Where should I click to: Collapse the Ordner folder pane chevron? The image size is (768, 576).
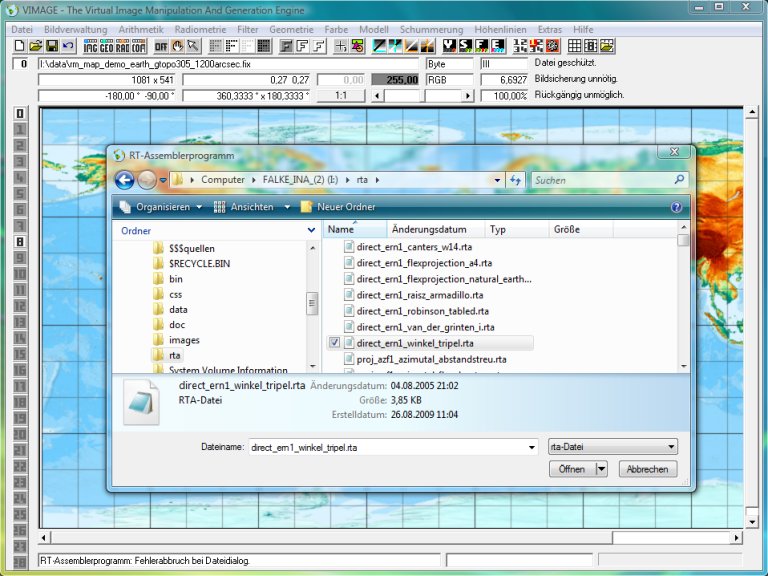point(311,230)
